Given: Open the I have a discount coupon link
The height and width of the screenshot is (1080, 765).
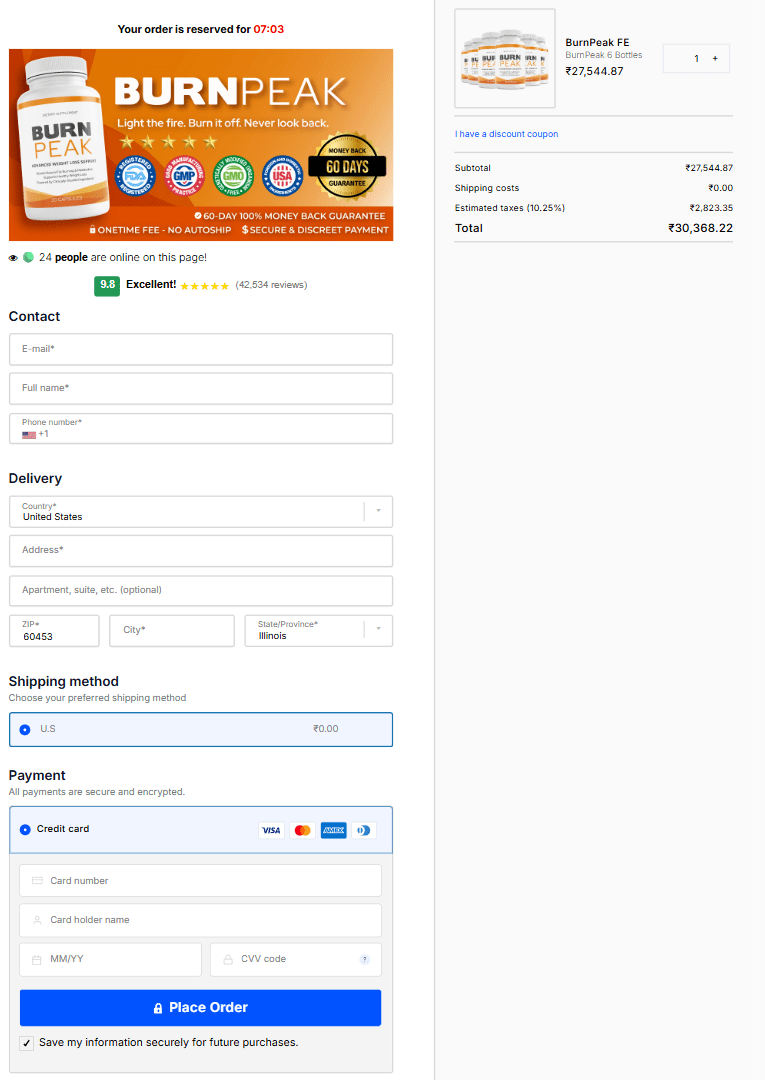Looking at the screenshot, I should pyautogui.click(x=506, y=134).
